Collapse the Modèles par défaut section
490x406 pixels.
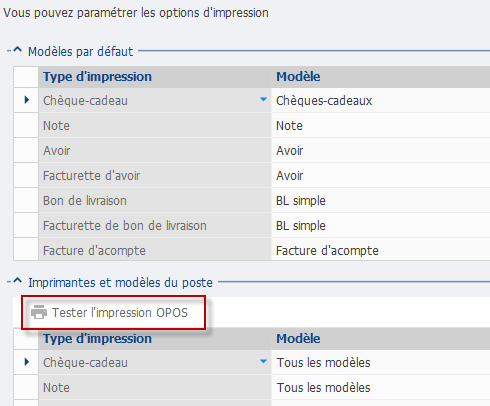coord(17,51)
